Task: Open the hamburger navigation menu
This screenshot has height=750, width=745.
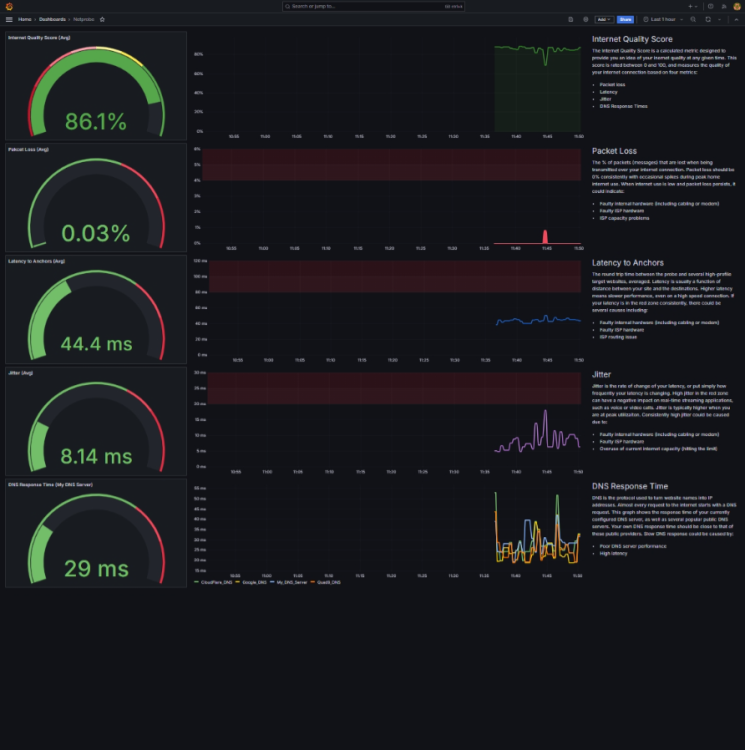Action: (9, 19)
